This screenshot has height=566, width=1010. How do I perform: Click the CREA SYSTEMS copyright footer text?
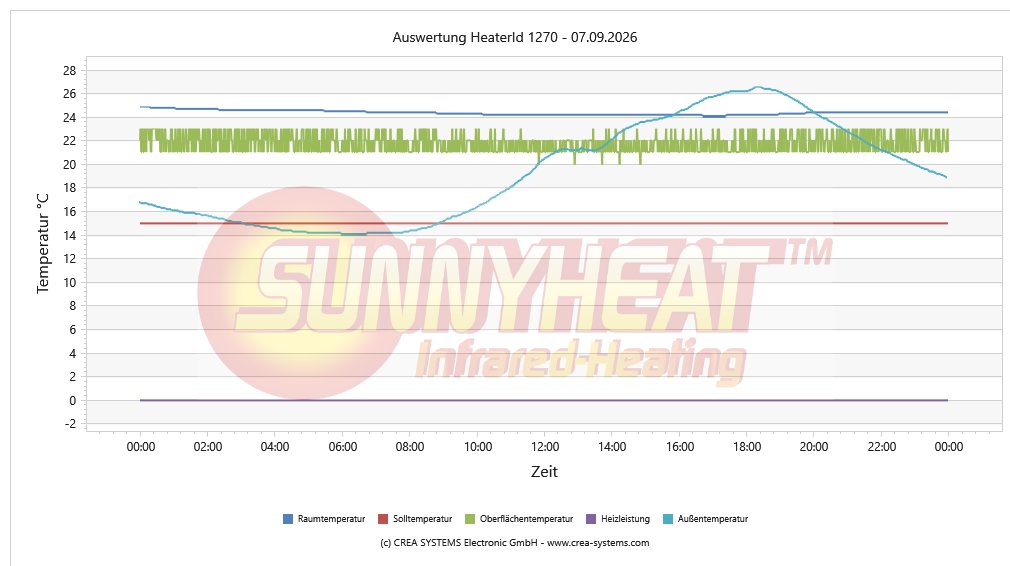515,543
